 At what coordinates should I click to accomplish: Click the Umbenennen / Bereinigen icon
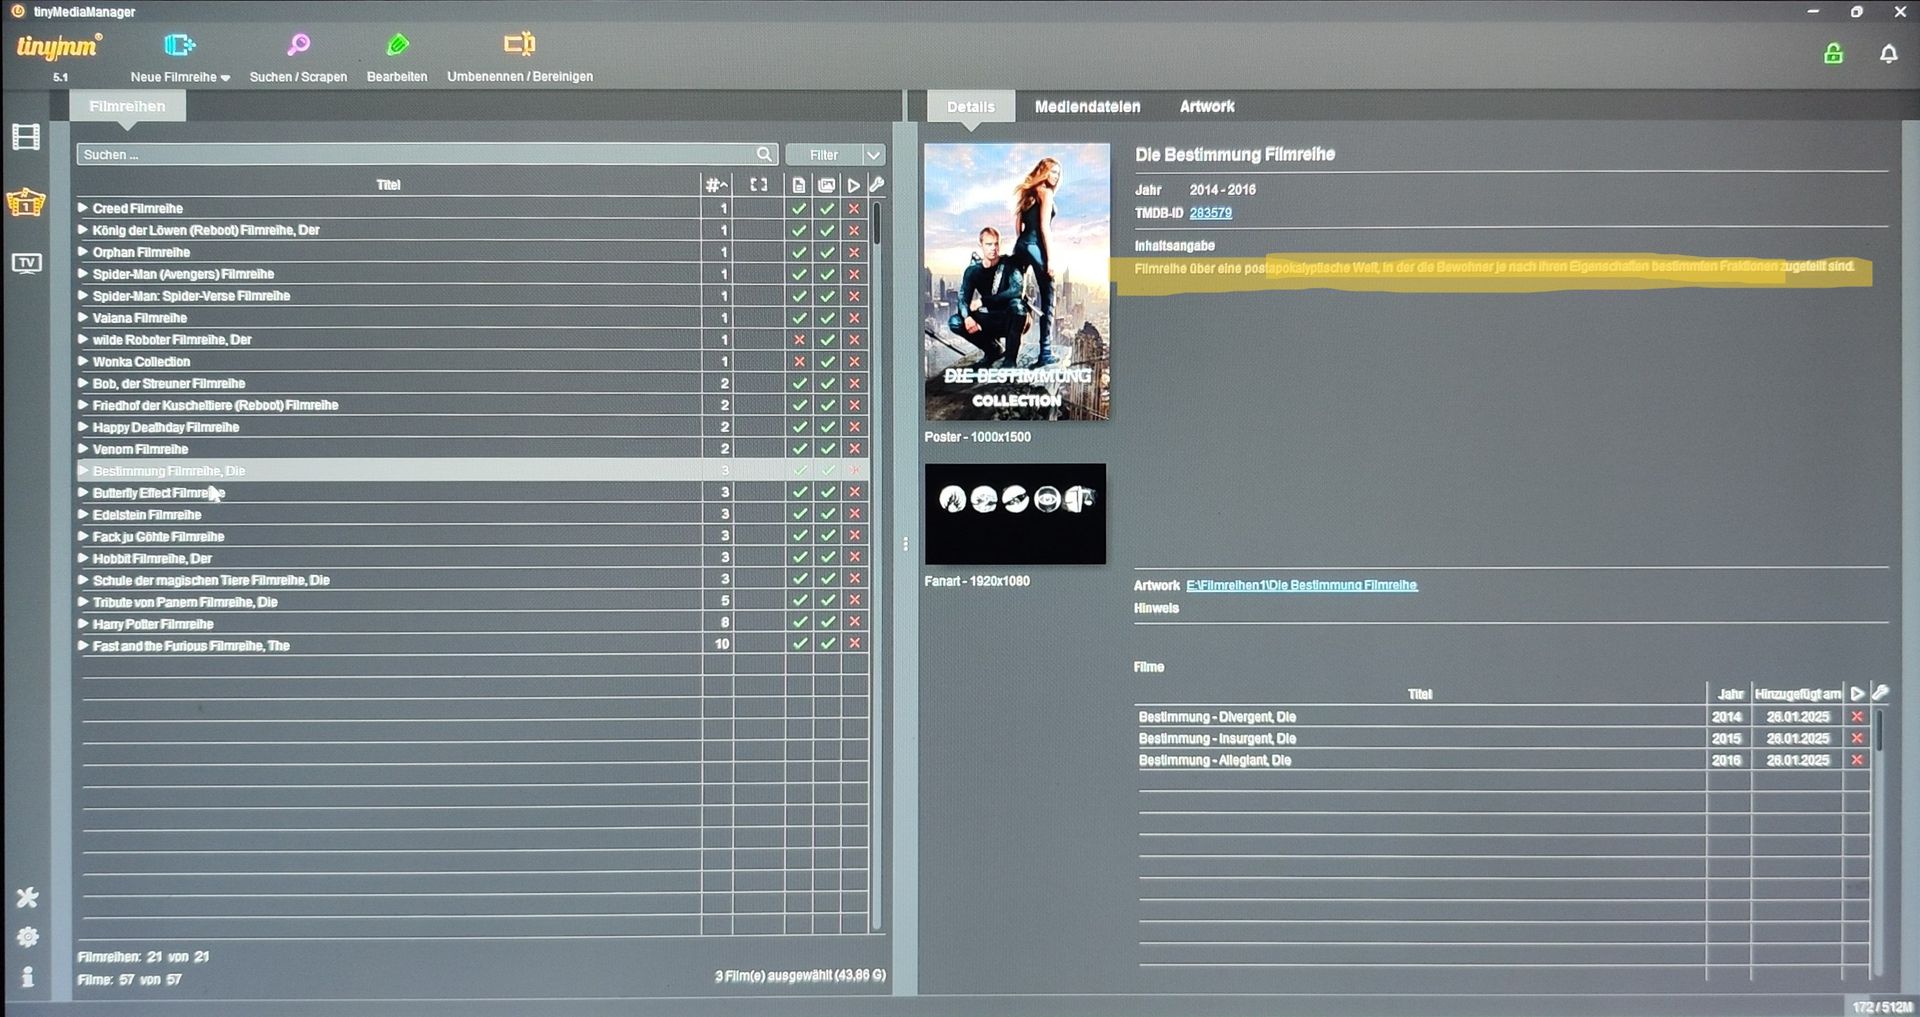click(519, 44)
